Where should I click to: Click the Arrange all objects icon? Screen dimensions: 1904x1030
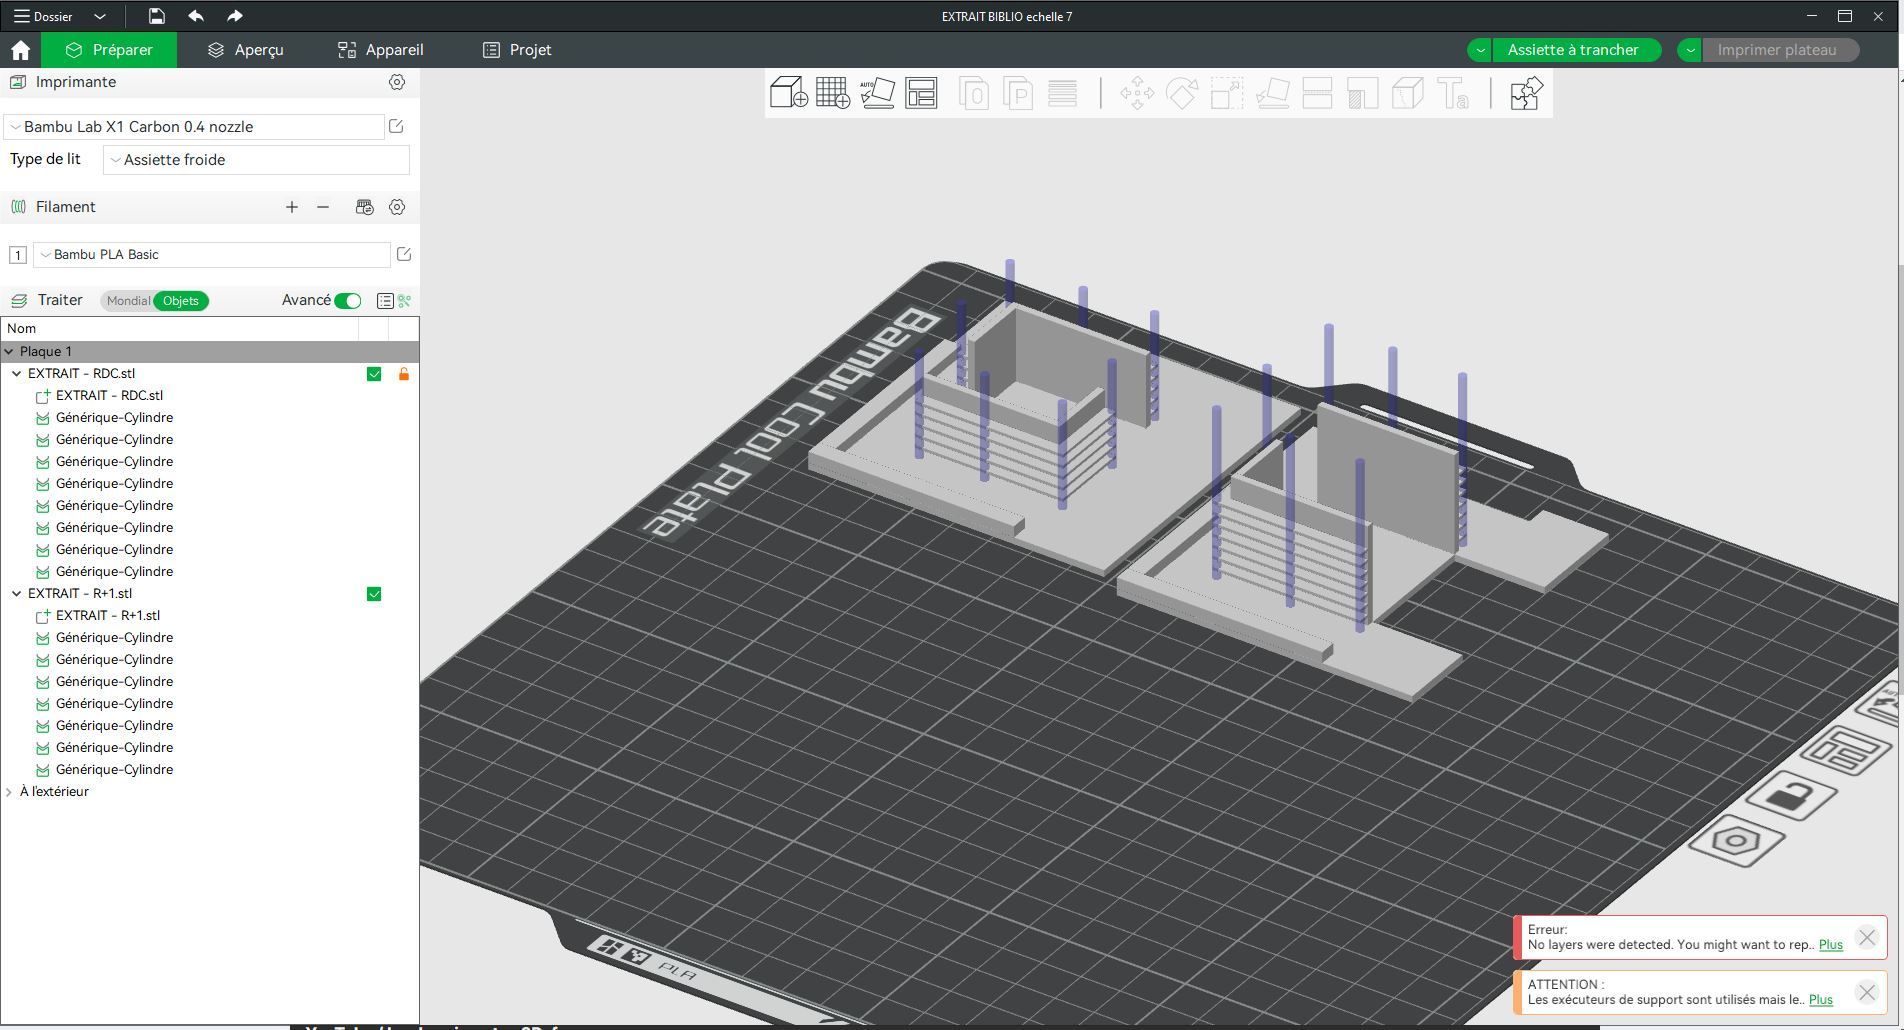pos(921,93)
